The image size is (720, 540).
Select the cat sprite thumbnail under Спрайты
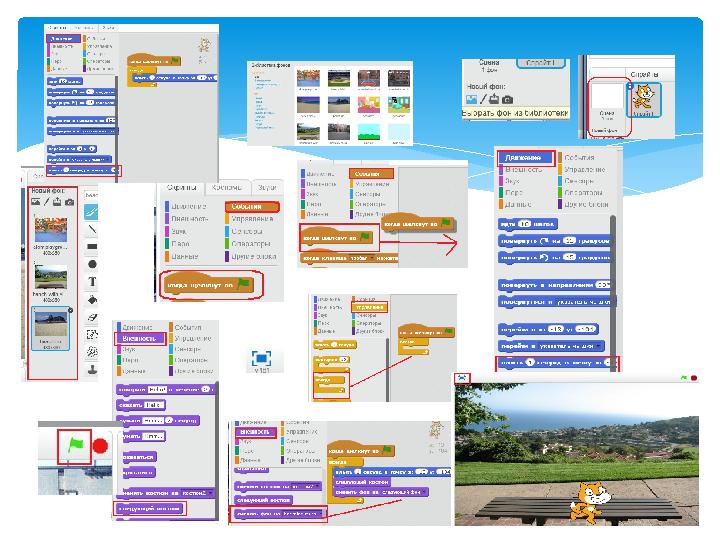[645, 100]
